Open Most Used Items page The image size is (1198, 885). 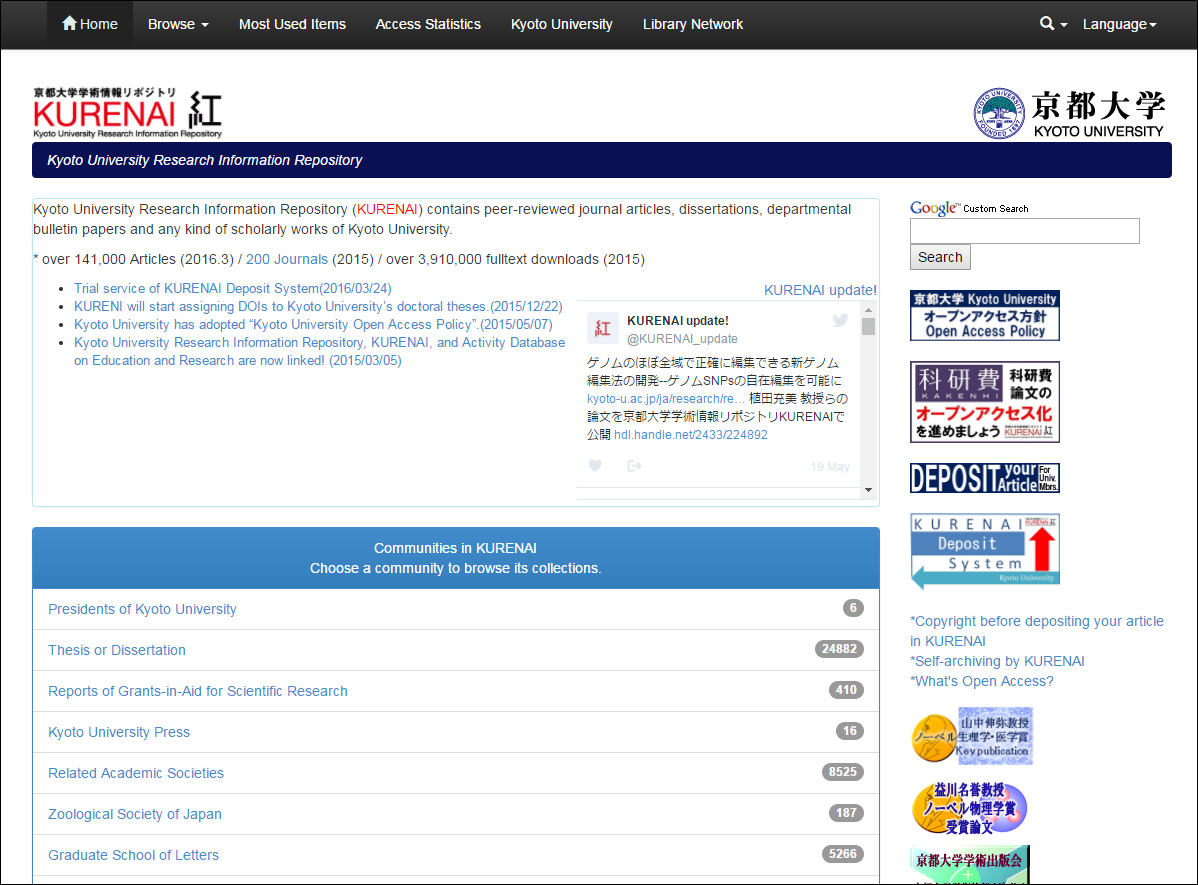click(x=293, y=24)
